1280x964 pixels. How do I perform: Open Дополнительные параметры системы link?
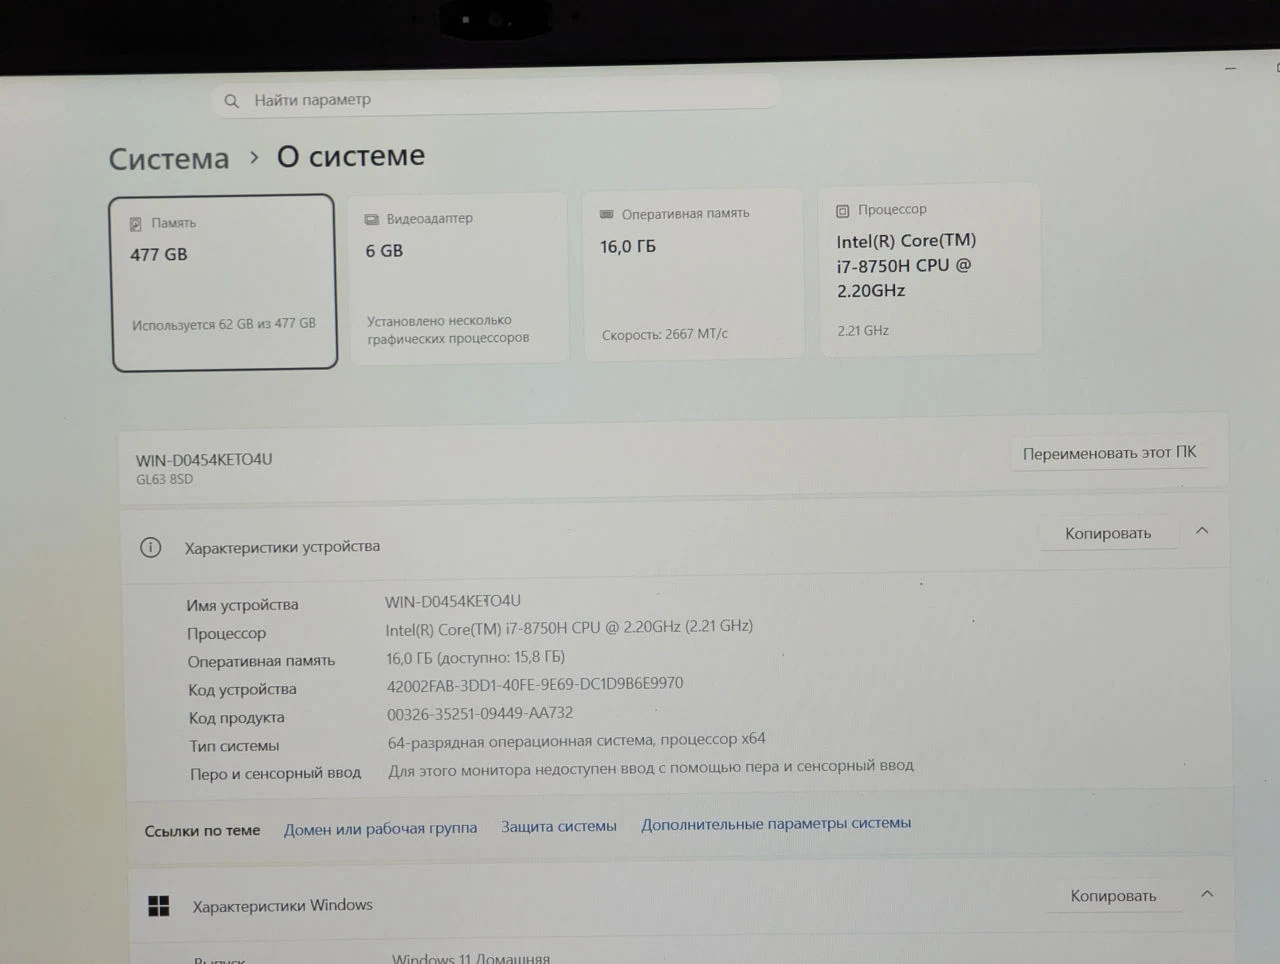(776, 823)
